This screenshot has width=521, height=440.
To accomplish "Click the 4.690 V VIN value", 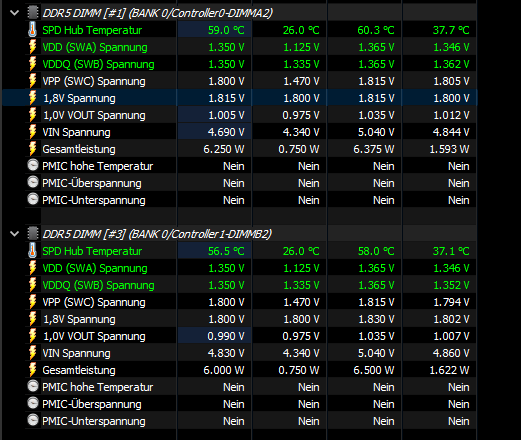I will pos(226,132).
